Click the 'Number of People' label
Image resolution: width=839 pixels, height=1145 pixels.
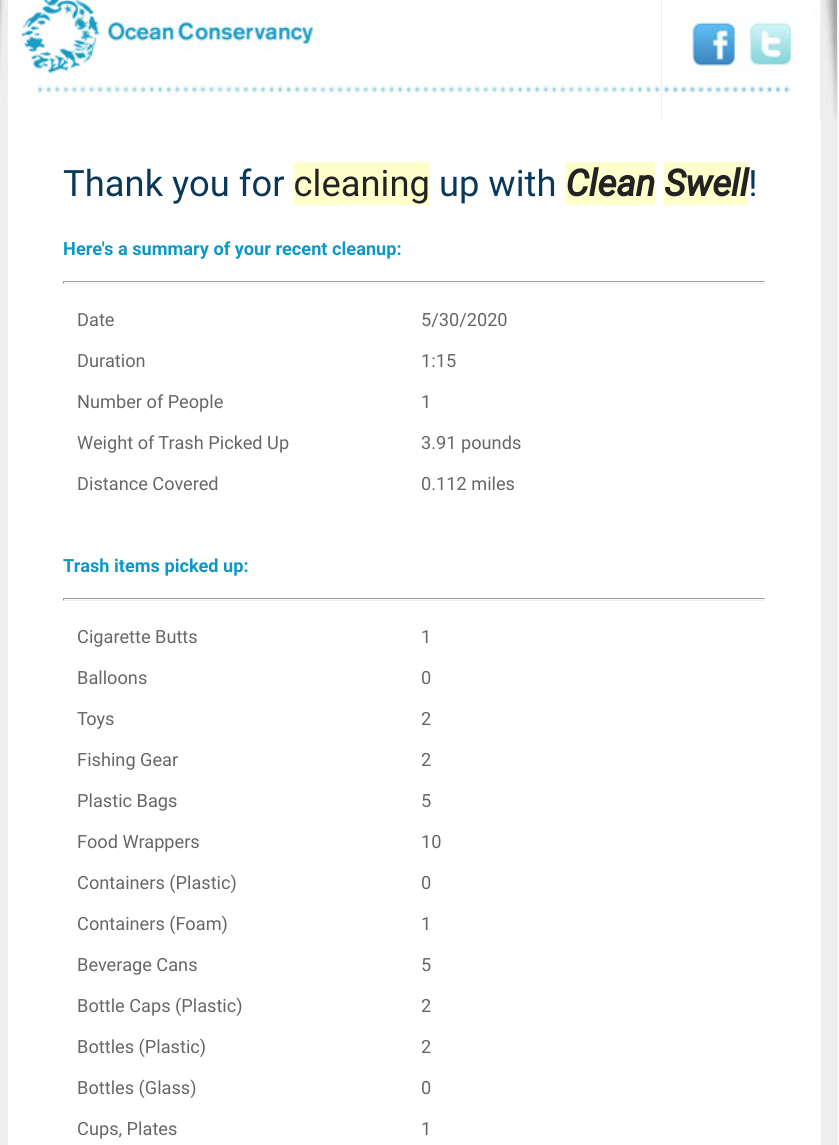[x=150, y=402]
